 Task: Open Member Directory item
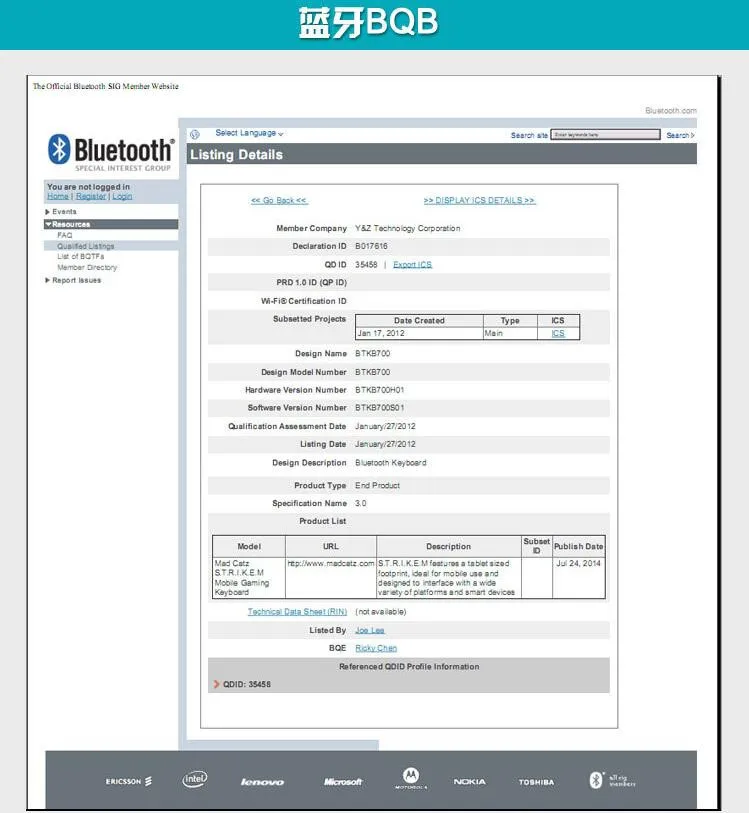pos(87,268)
